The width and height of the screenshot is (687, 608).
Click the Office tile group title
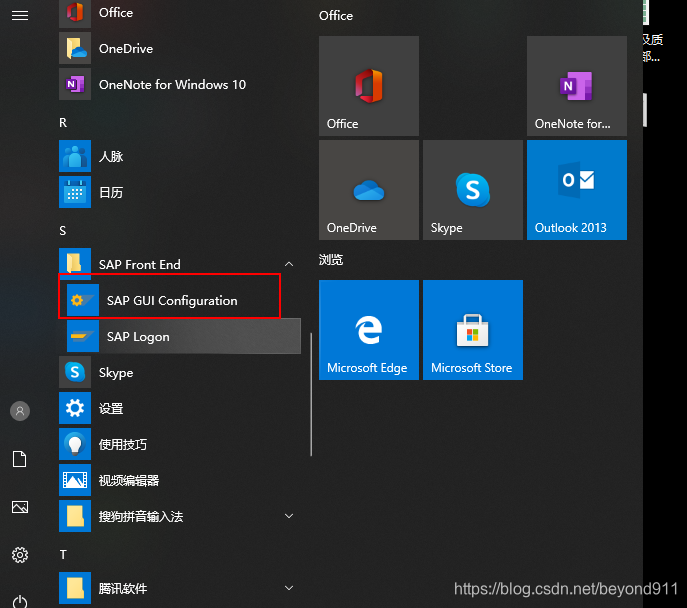click(336, 16)
